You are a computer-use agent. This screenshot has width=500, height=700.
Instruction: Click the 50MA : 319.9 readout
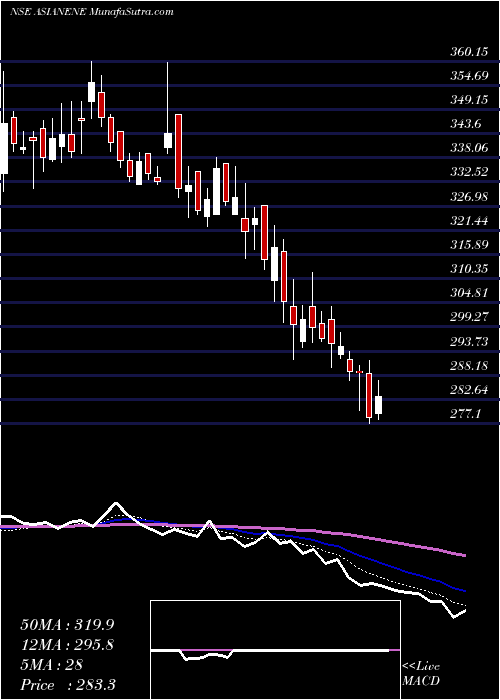click(67, 625)
